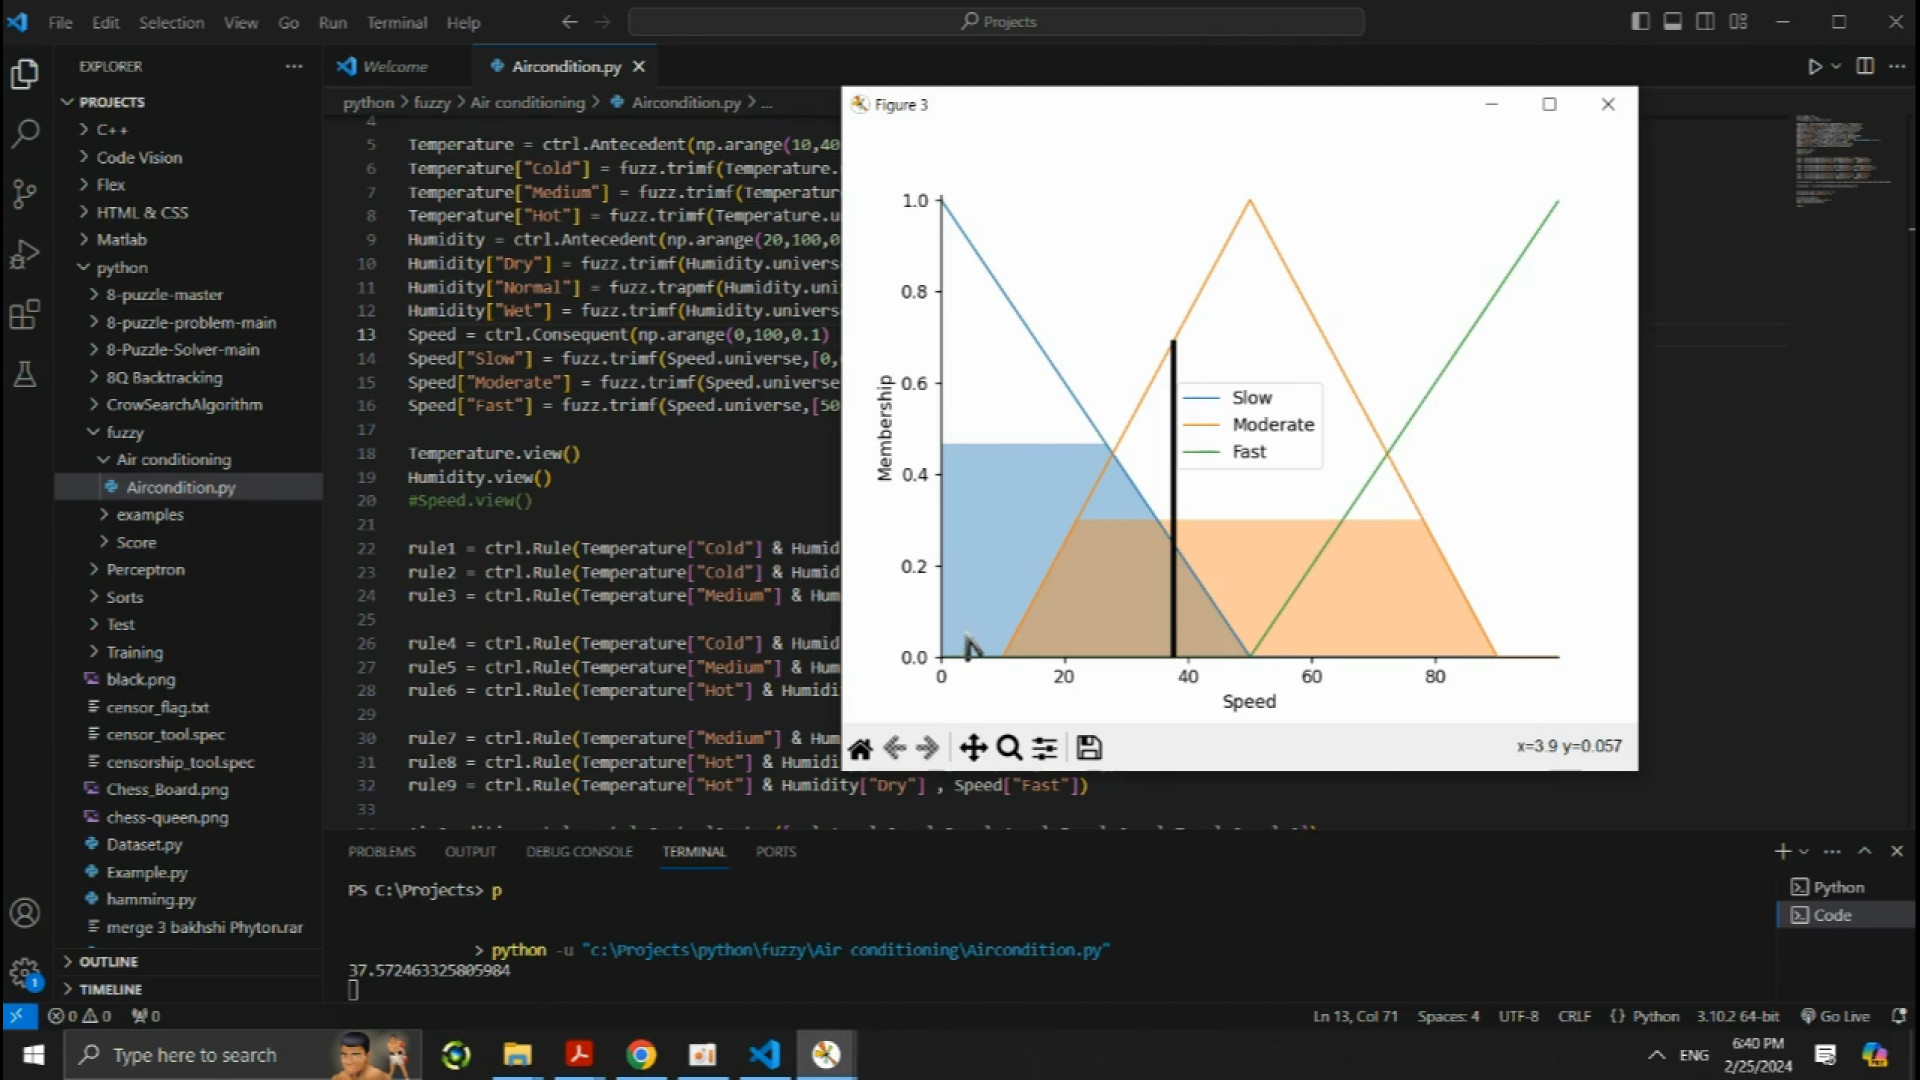Click the Windows taskbar search box
The image size is (1920, 1080).
[195, 1055]
